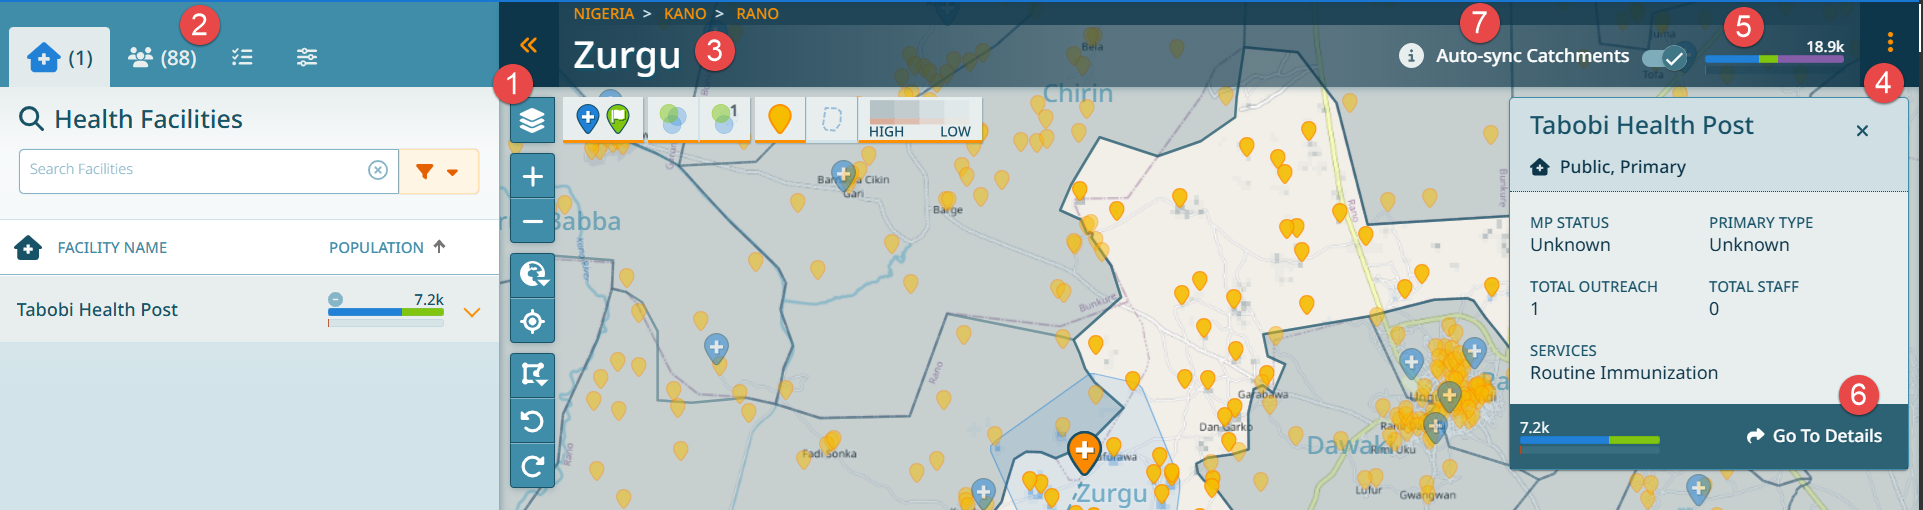Center map on current target
Screen dimensions: 1923x510
coord(532,321)
